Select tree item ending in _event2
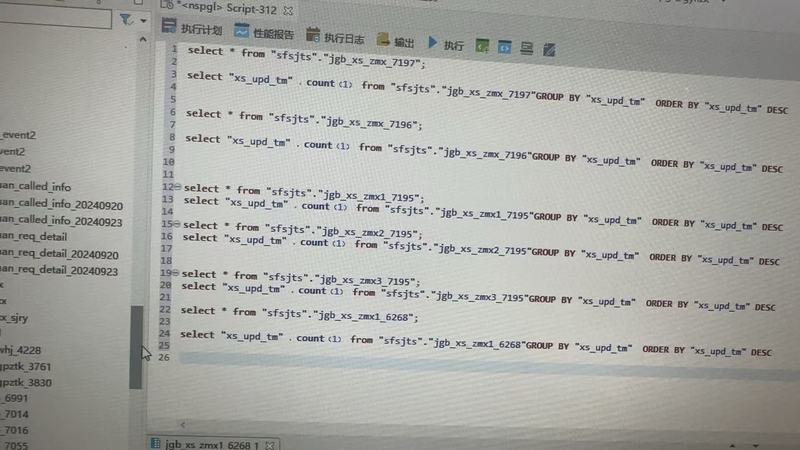 18,135
